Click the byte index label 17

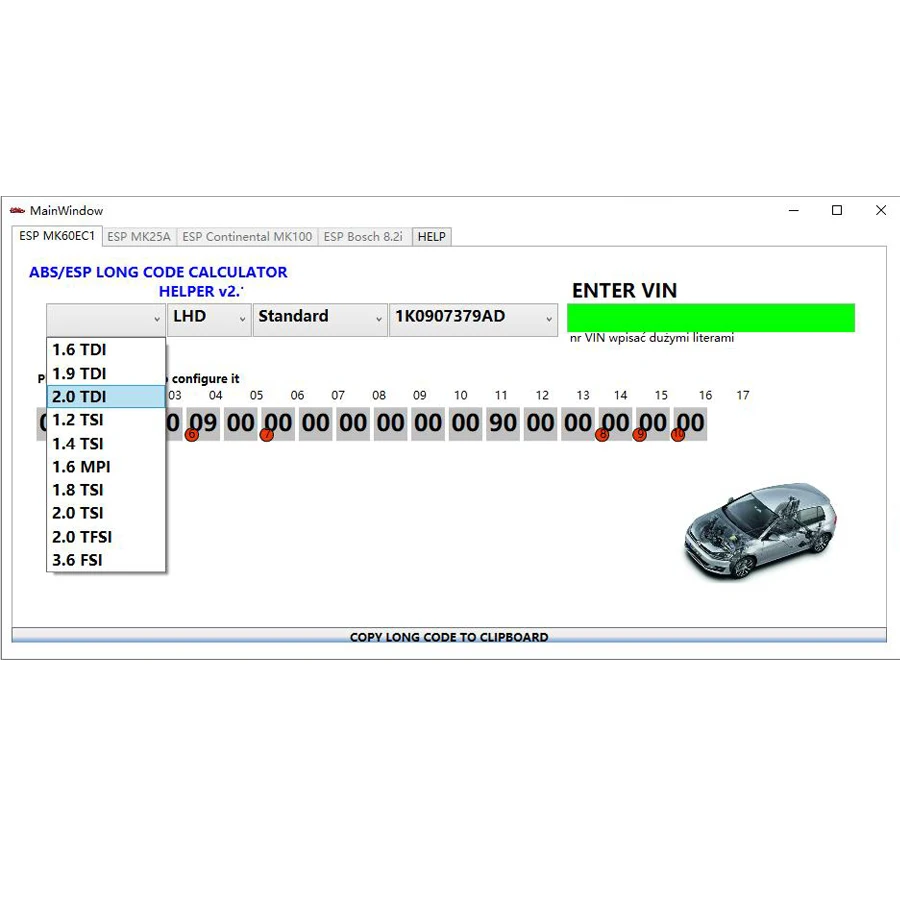click(743, 395)
